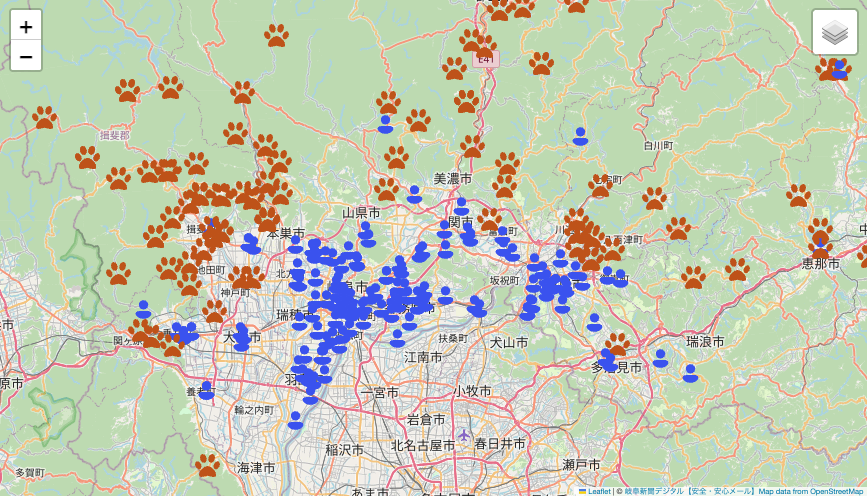This screenshot has width=867, height=496.
Task: Click the blue person marker above 山県市 label
Action: tap(414, 194)
